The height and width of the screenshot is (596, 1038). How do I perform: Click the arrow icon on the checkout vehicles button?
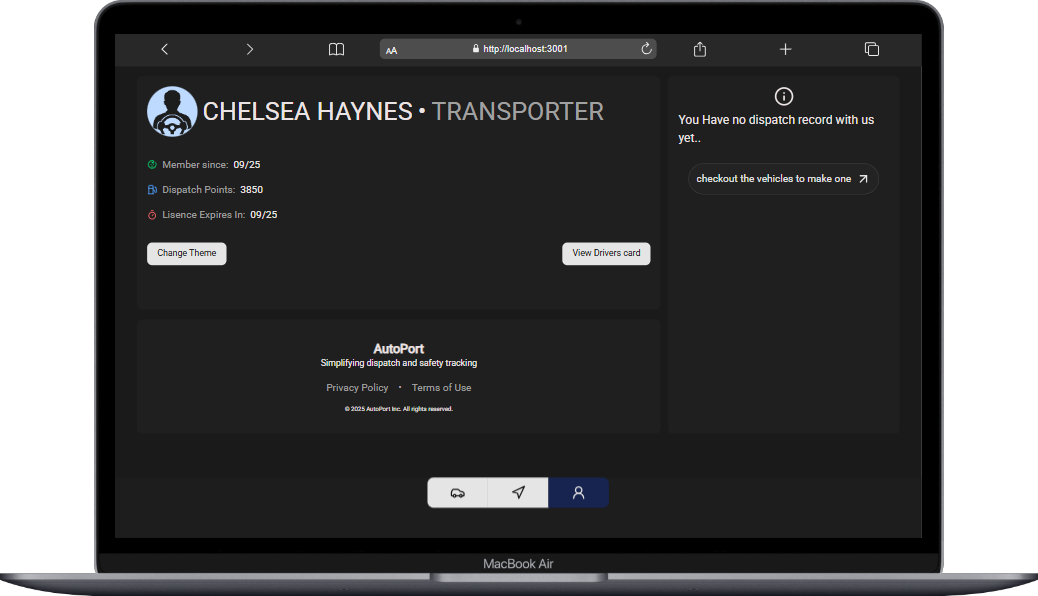862,178
